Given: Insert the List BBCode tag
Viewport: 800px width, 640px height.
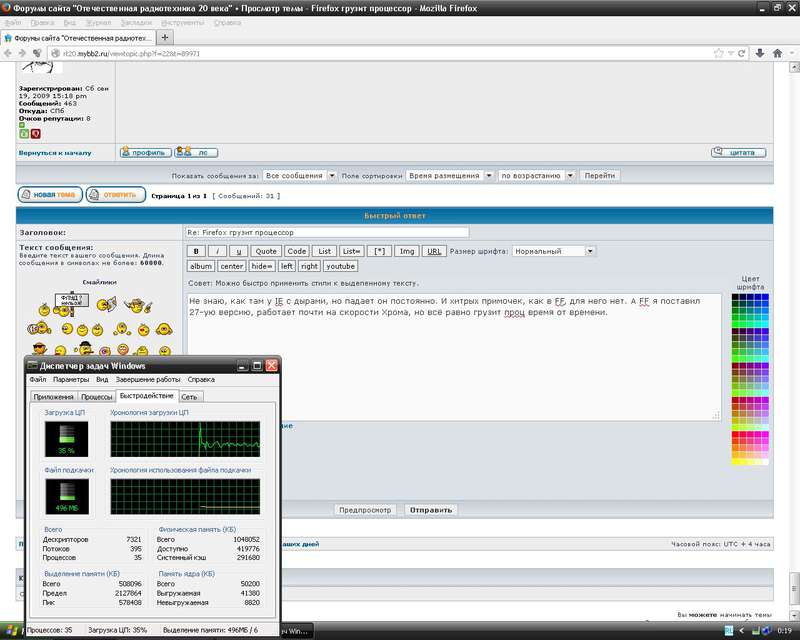Looking at the screenshot, I should tap(324, 251).
